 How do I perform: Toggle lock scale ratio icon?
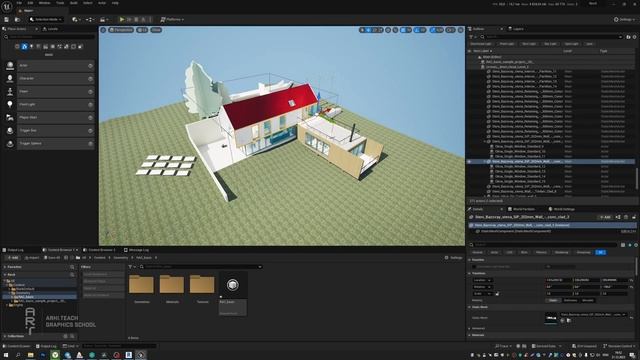click(497, 293)
